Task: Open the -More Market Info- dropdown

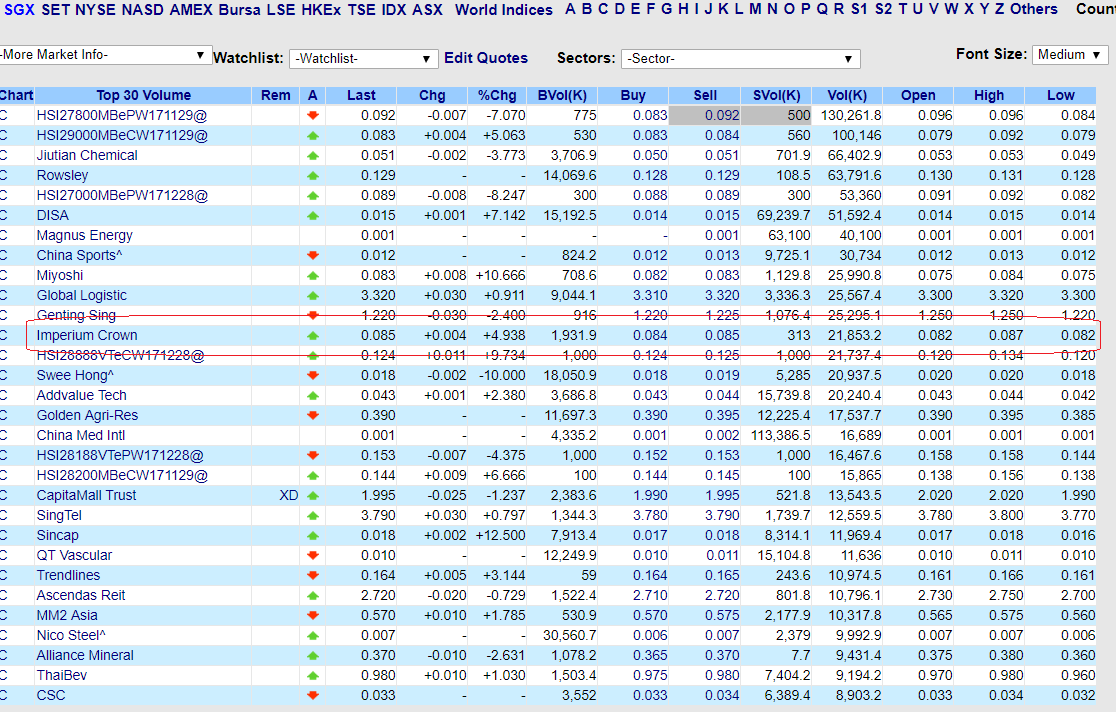Action: coord(103,54)
